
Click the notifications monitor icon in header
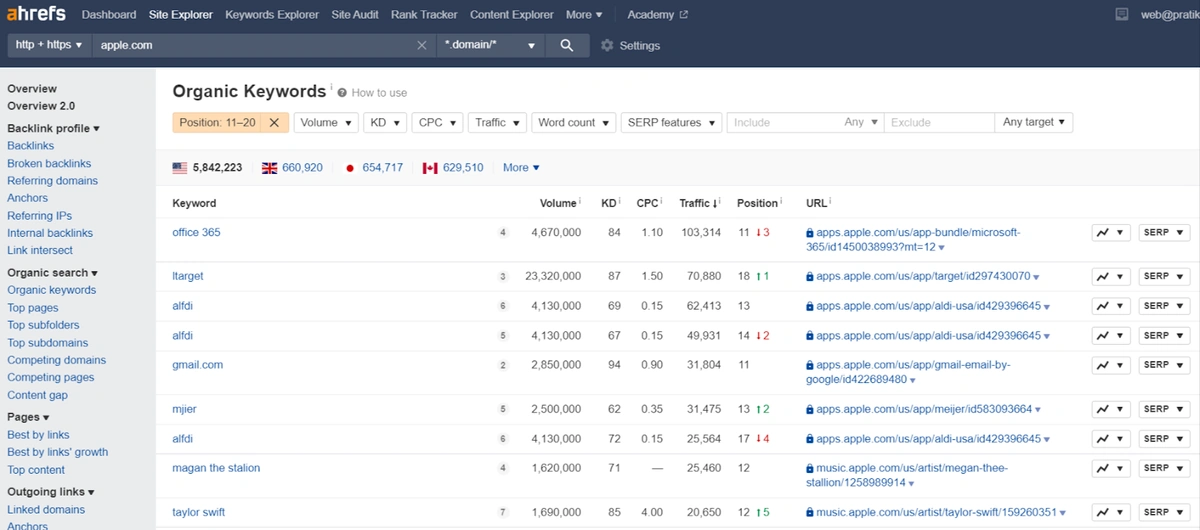pyautogui.click(x=1121, y=15)
